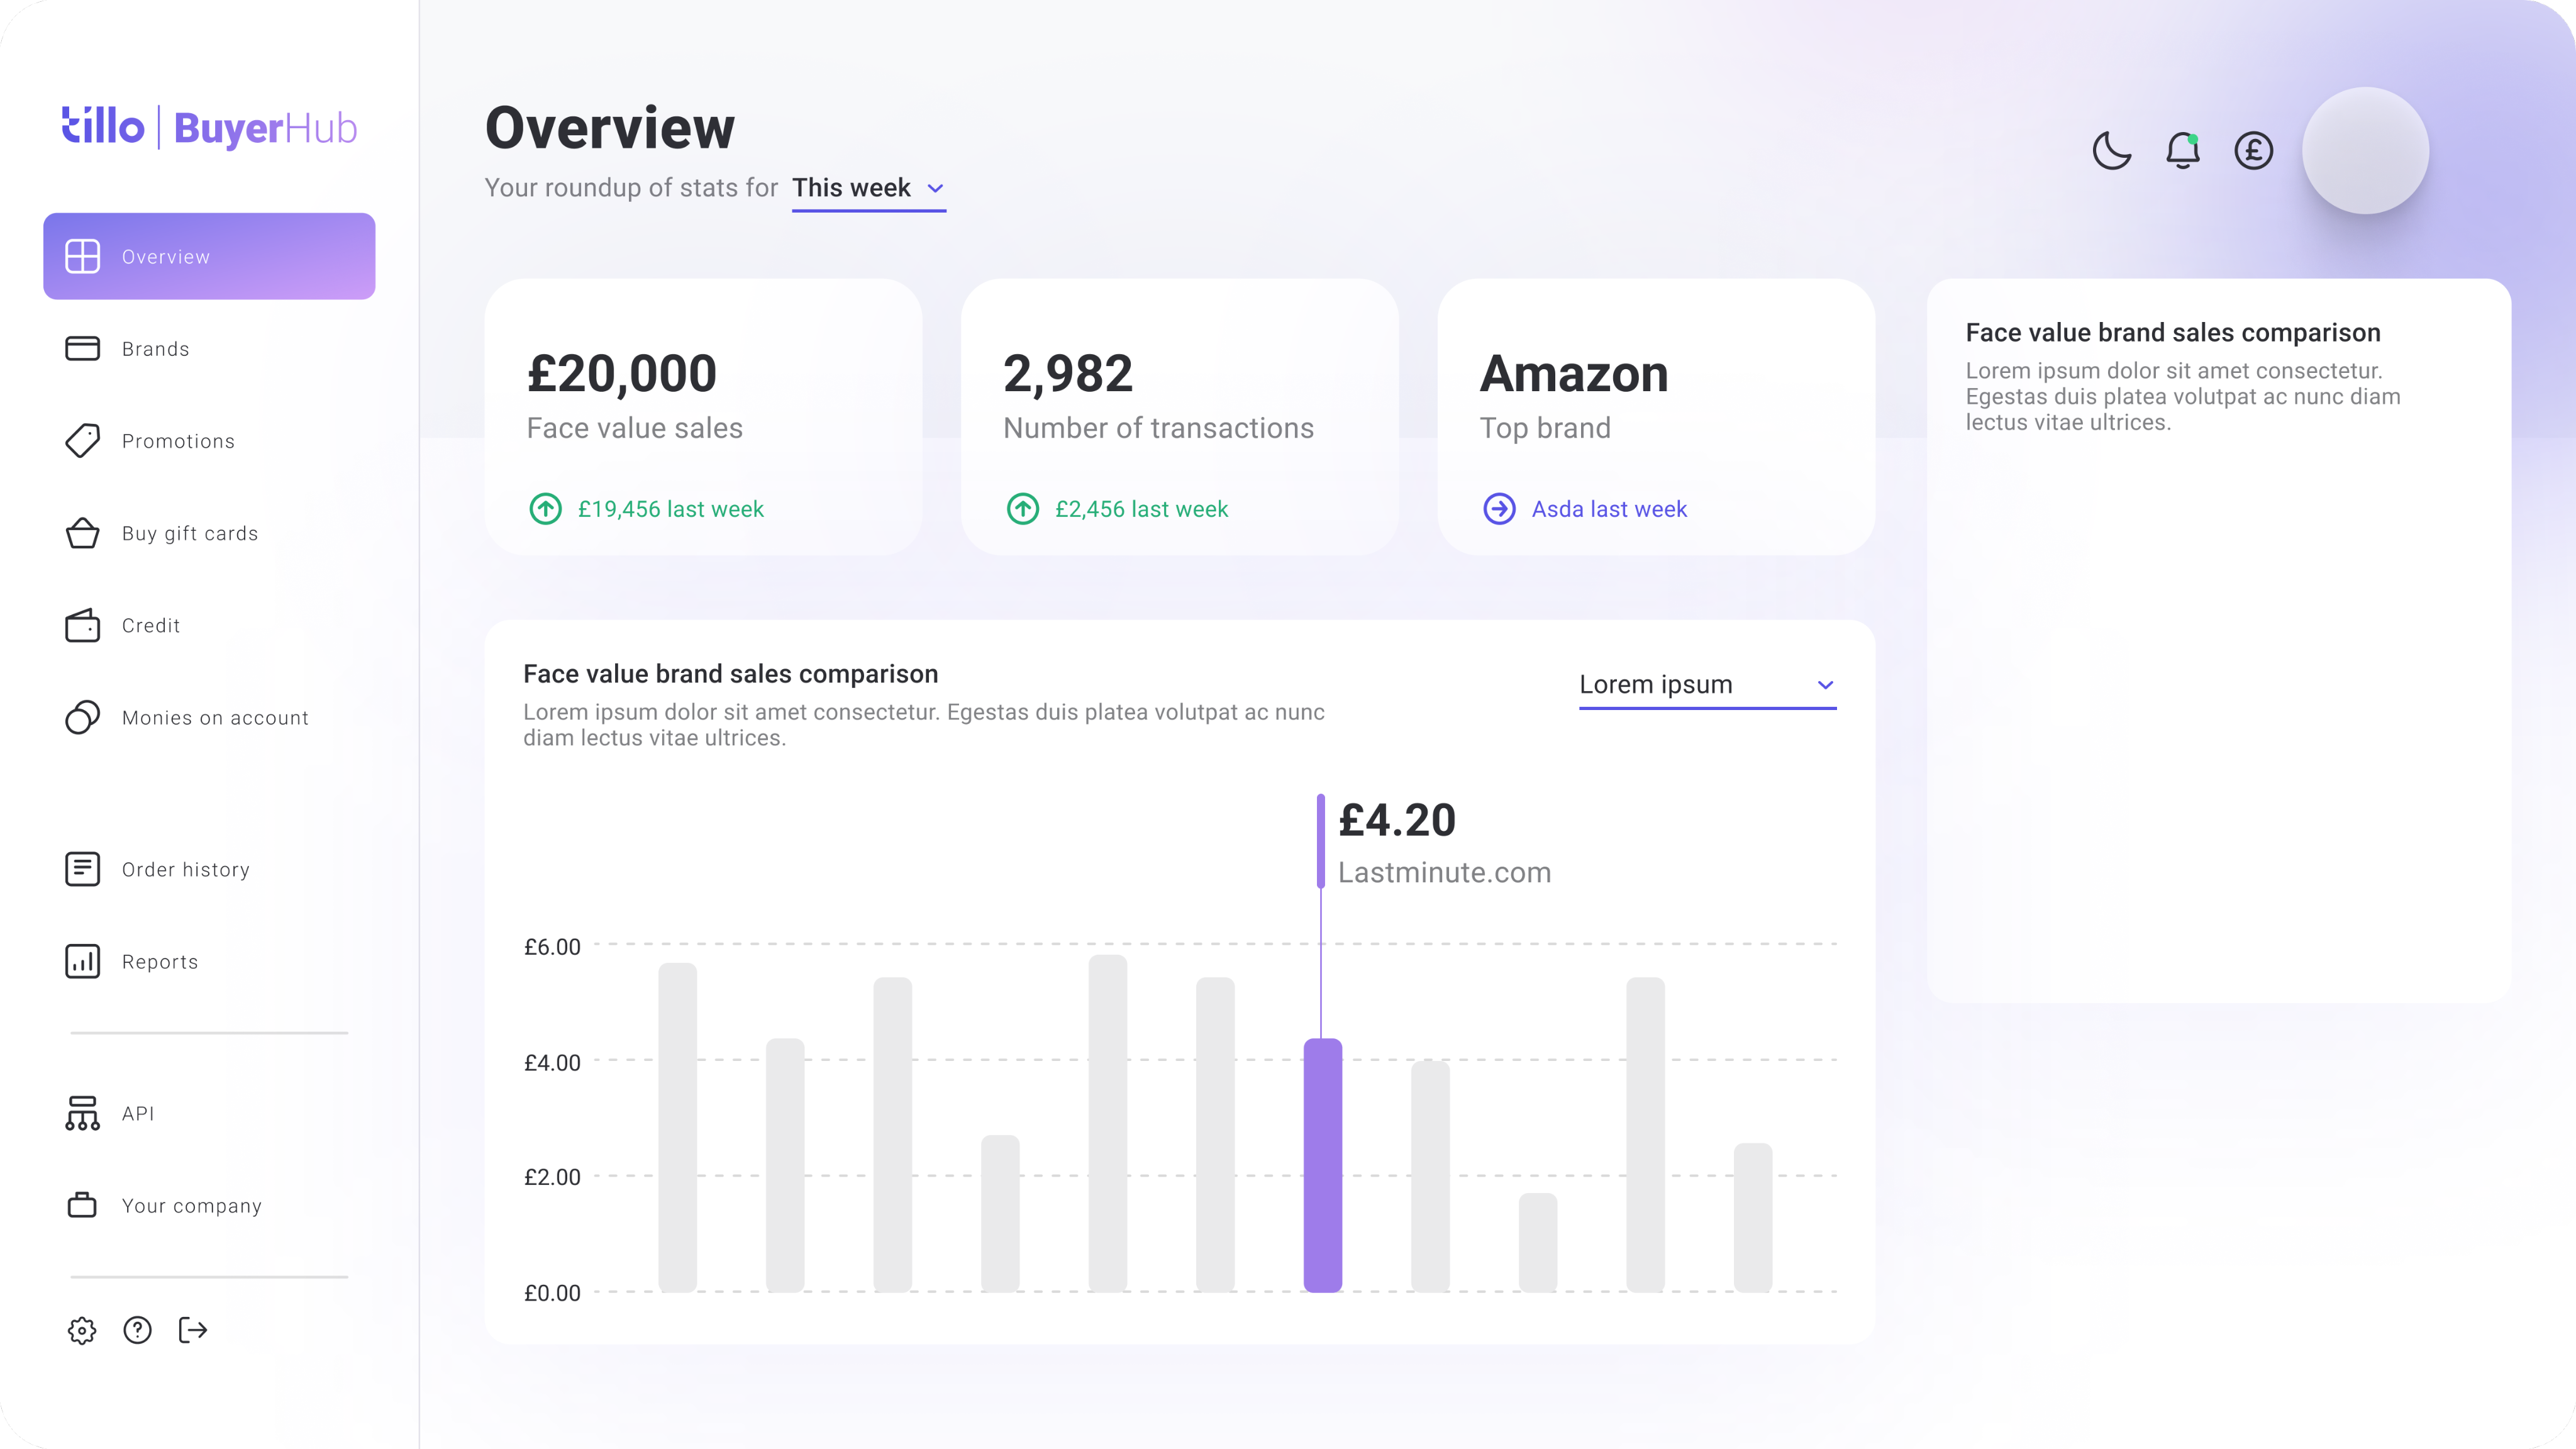Open the Promotions page

click(178, 441)
